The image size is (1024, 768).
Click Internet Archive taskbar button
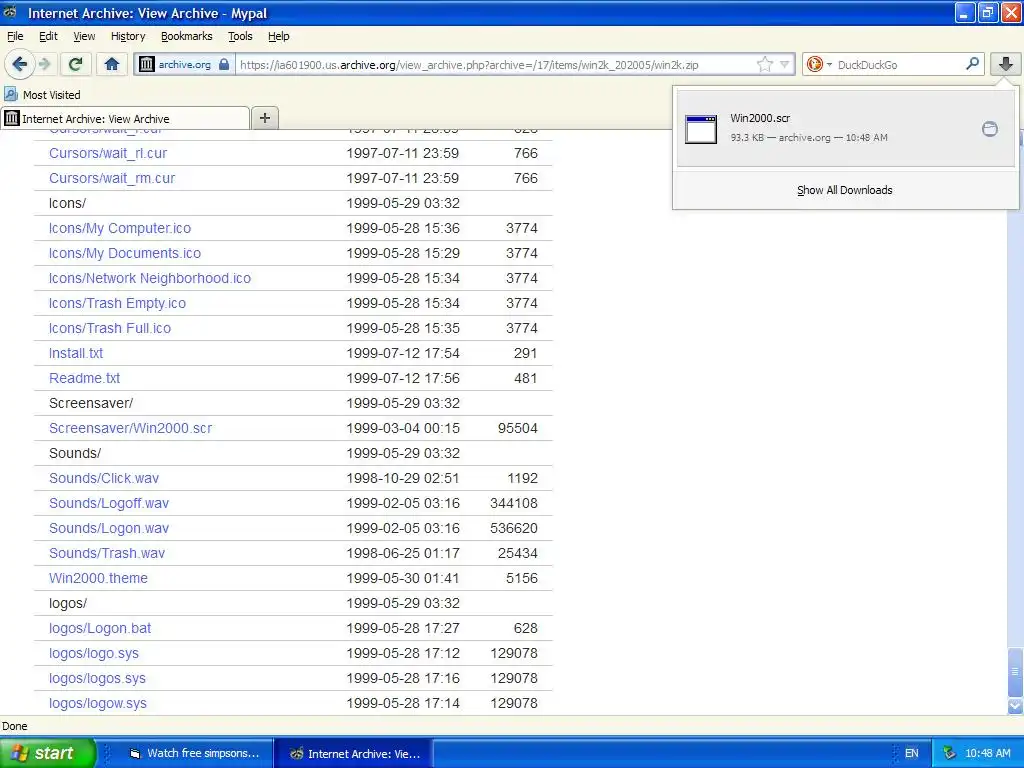[x=355, y=754]
